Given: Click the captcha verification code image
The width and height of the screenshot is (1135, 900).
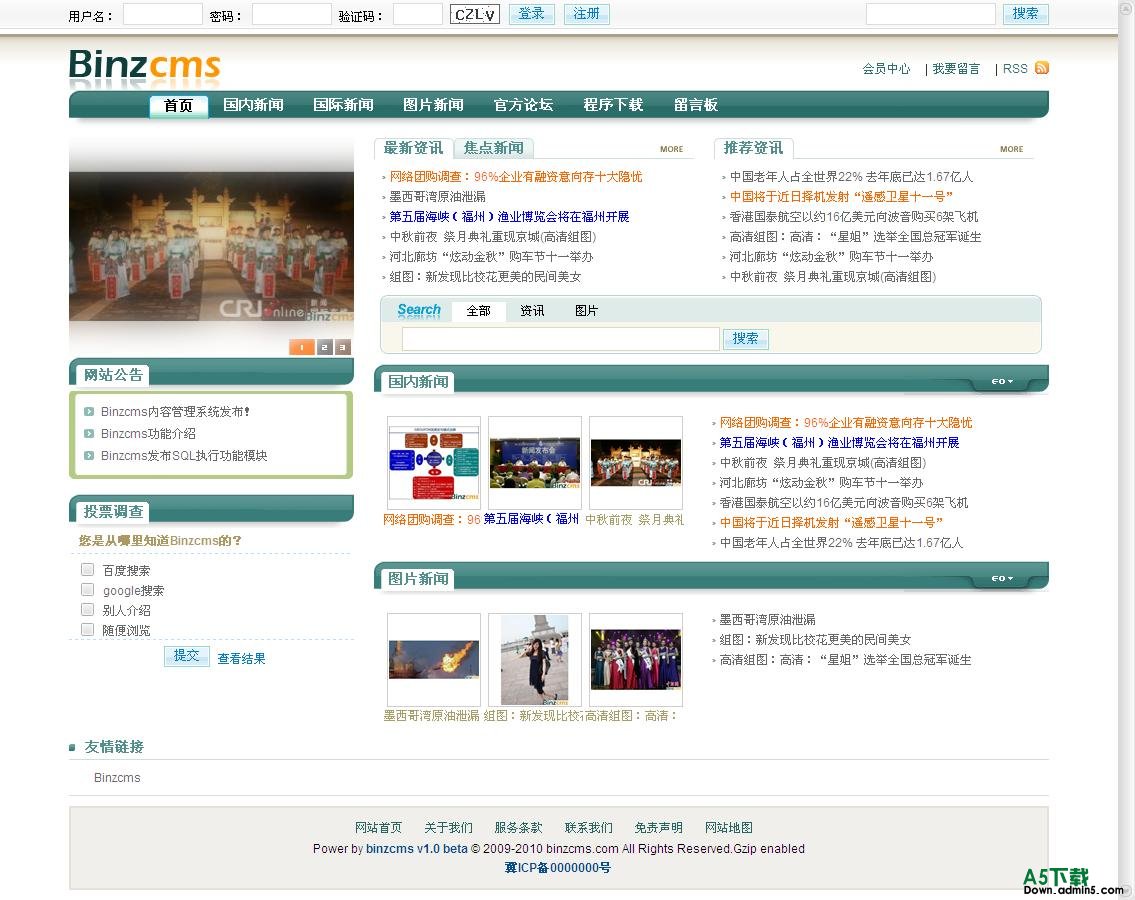Looking at the screenshot, I should click(475, 14).
